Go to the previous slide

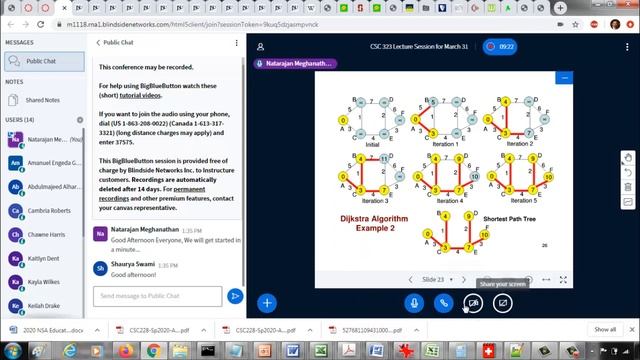point(410,280)
